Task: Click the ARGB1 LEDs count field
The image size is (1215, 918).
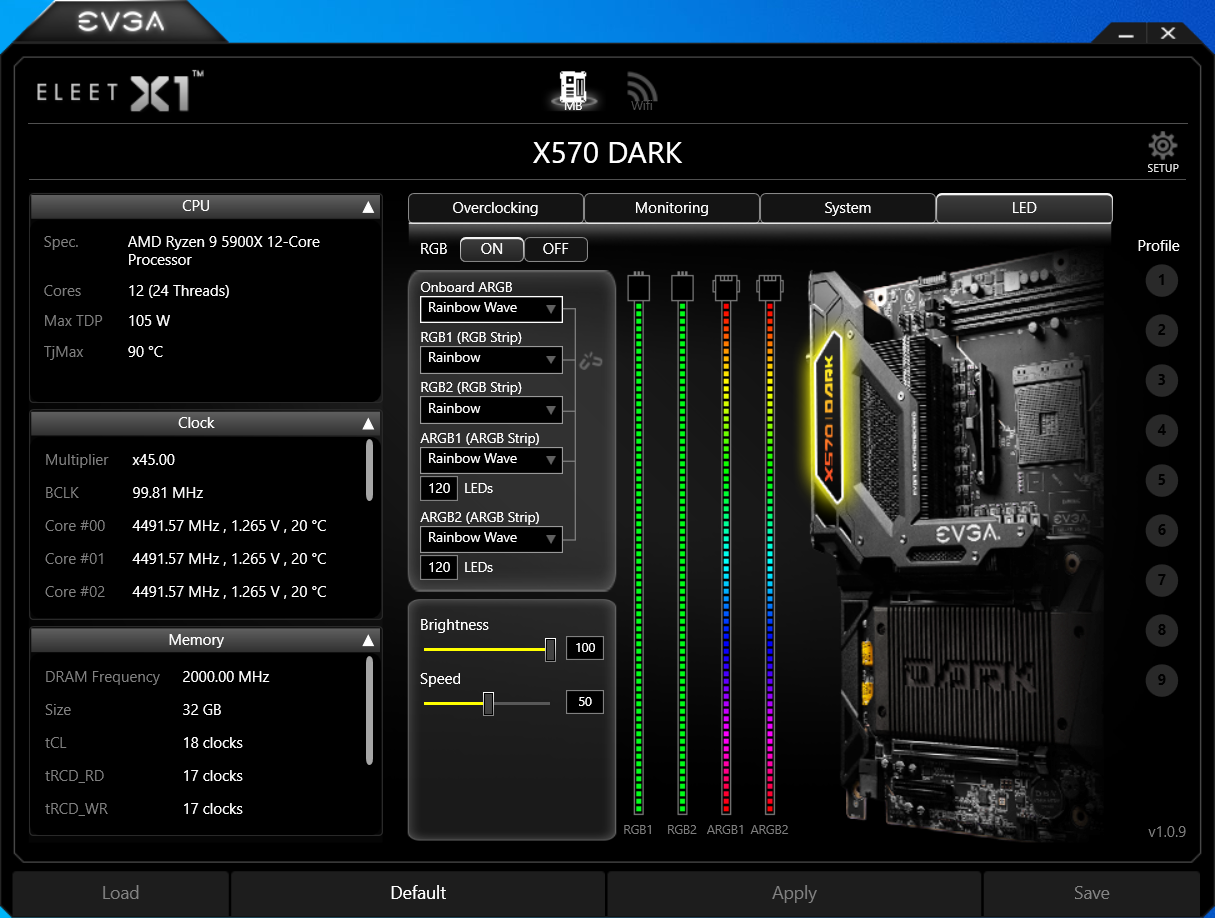Action: 439,488
